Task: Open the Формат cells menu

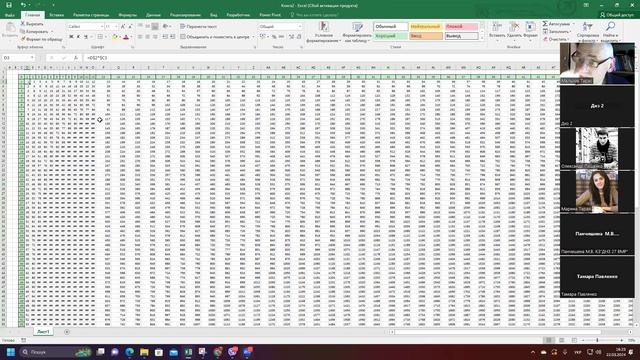Action: [530, 31]
